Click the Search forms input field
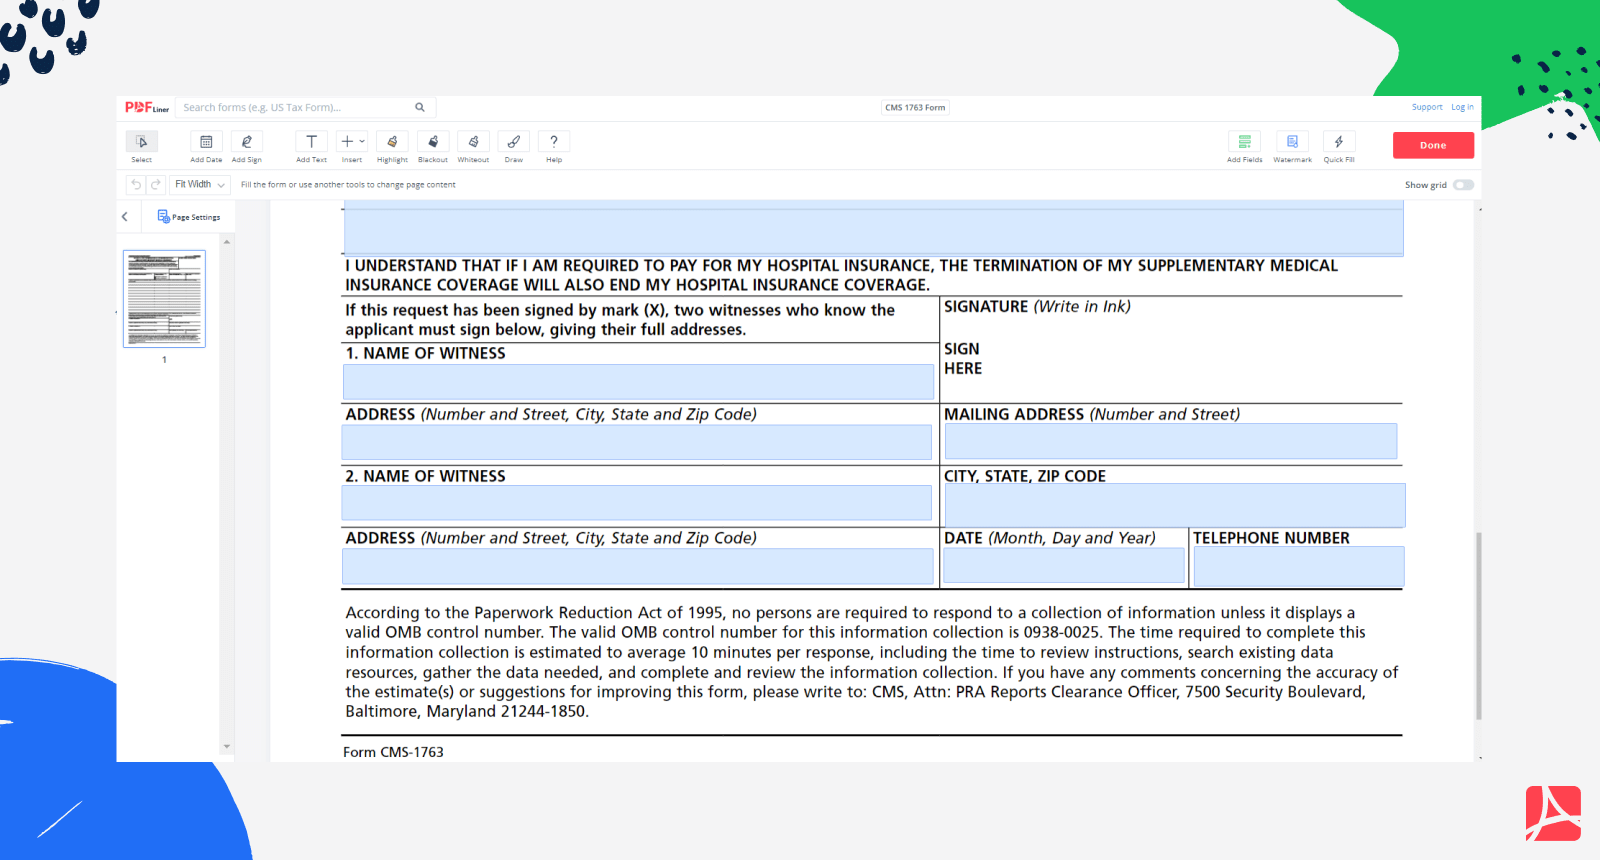This screenshot has height=860, width=1600. click(296, 107)
